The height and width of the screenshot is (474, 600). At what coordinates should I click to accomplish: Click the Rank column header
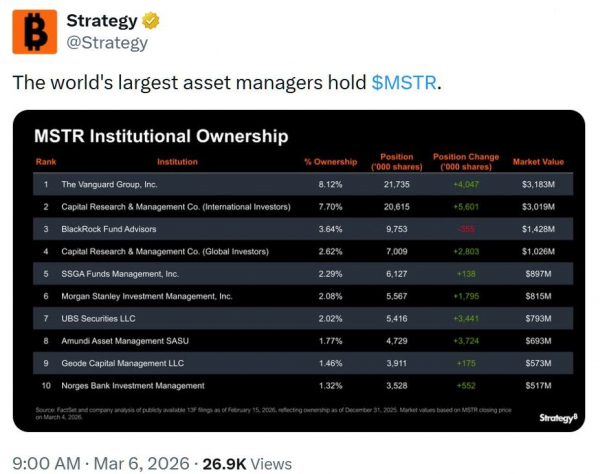coord(46,162)
